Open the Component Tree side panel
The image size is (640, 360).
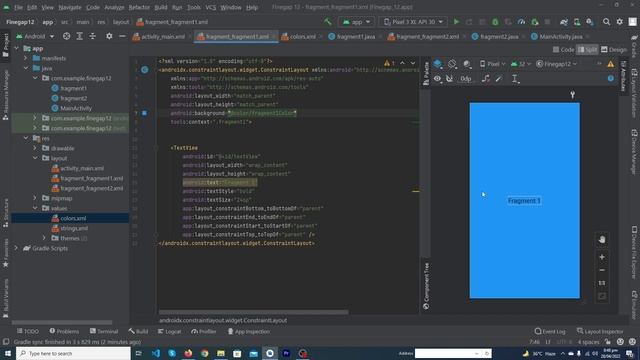pos(426,286)
